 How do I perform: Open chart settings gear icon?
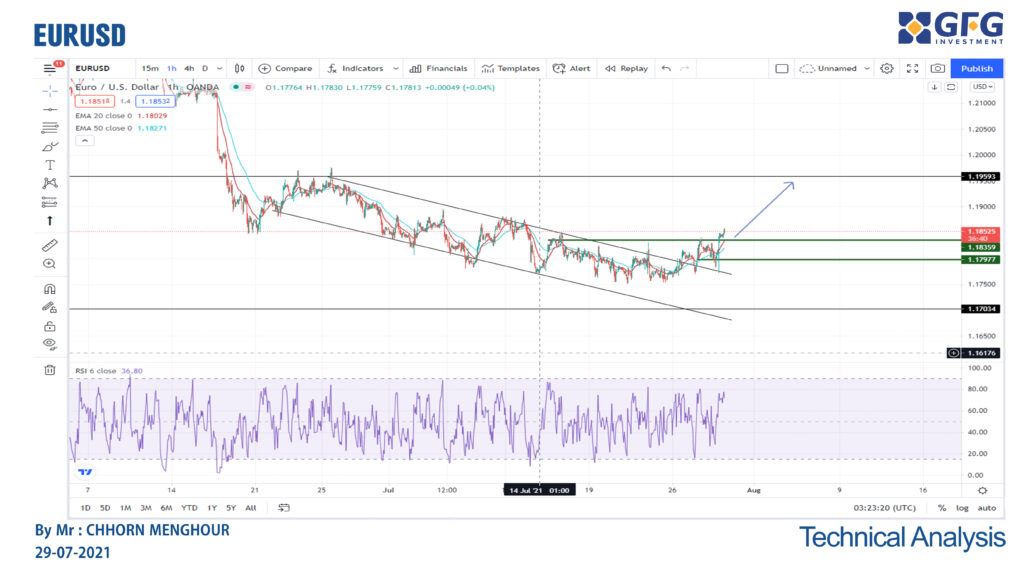[x=887, y=68]
